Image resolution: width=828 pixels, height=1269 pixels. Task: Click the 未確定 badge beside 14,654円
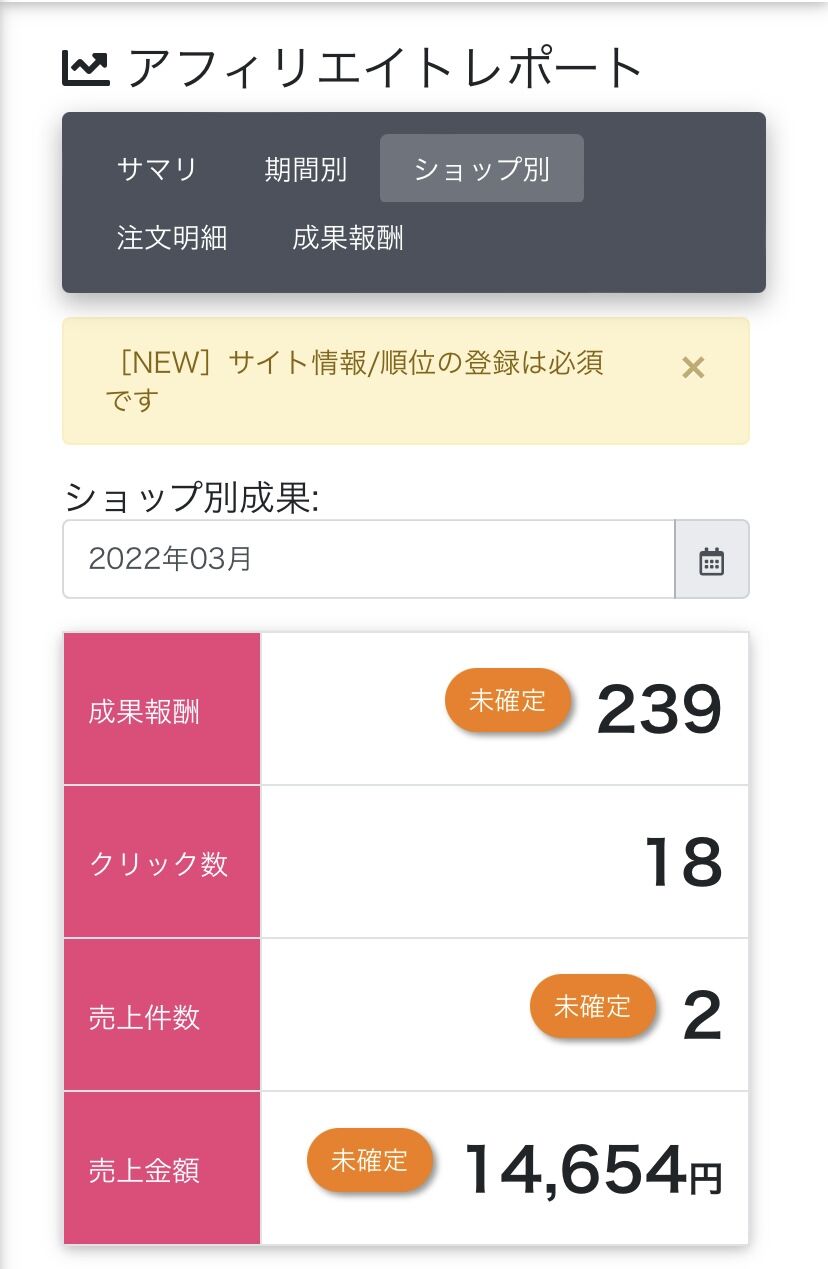point(369,1160)
